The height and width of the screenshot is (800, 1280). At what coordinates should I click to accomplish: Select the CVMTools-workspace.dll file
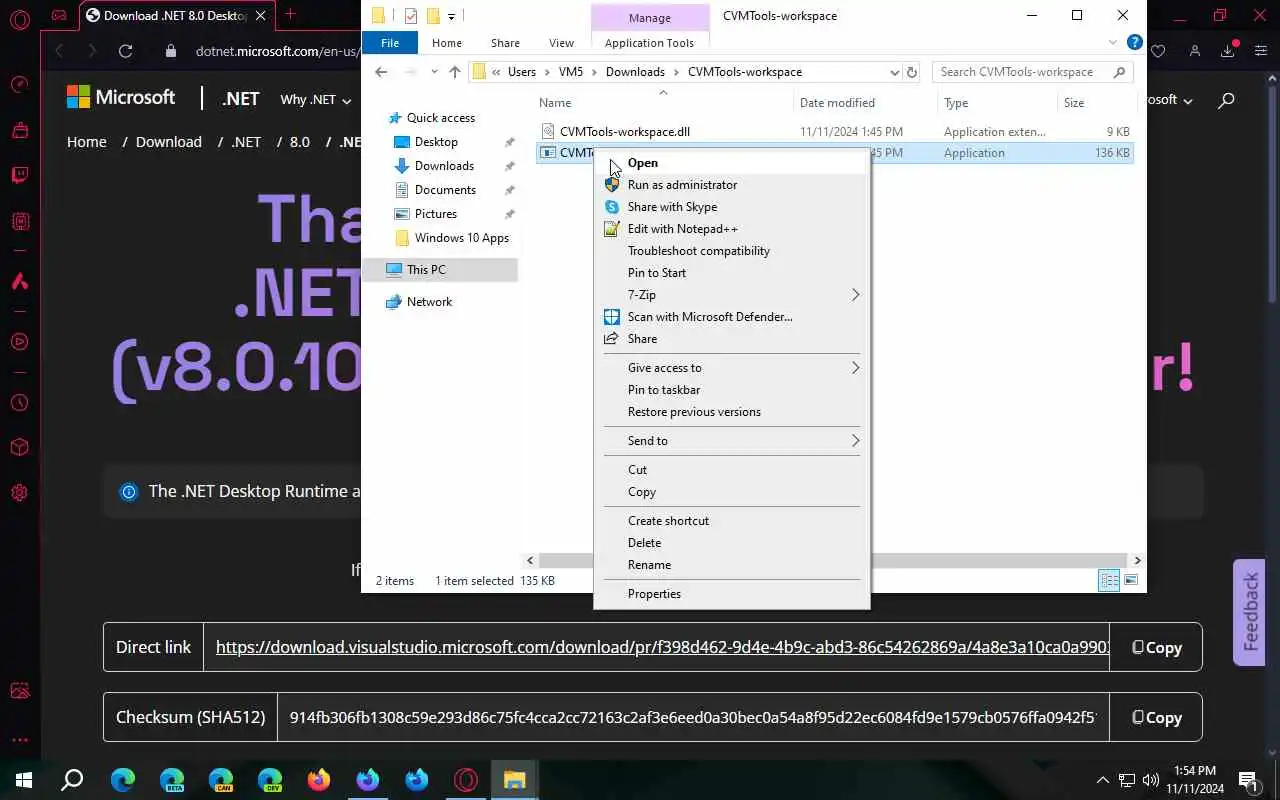click(625, 131)
